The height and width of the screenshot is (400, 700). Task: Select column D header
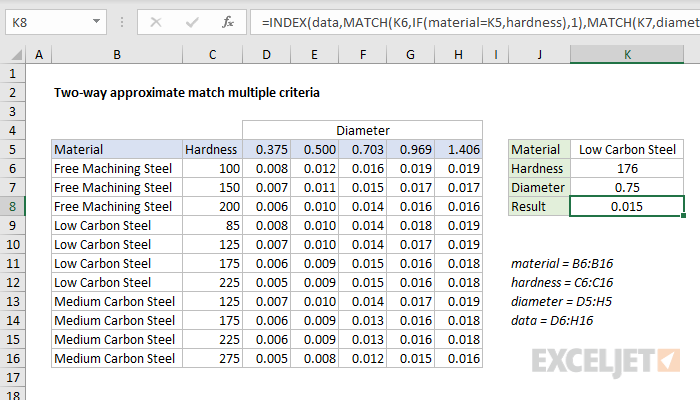tap(267, 55)
